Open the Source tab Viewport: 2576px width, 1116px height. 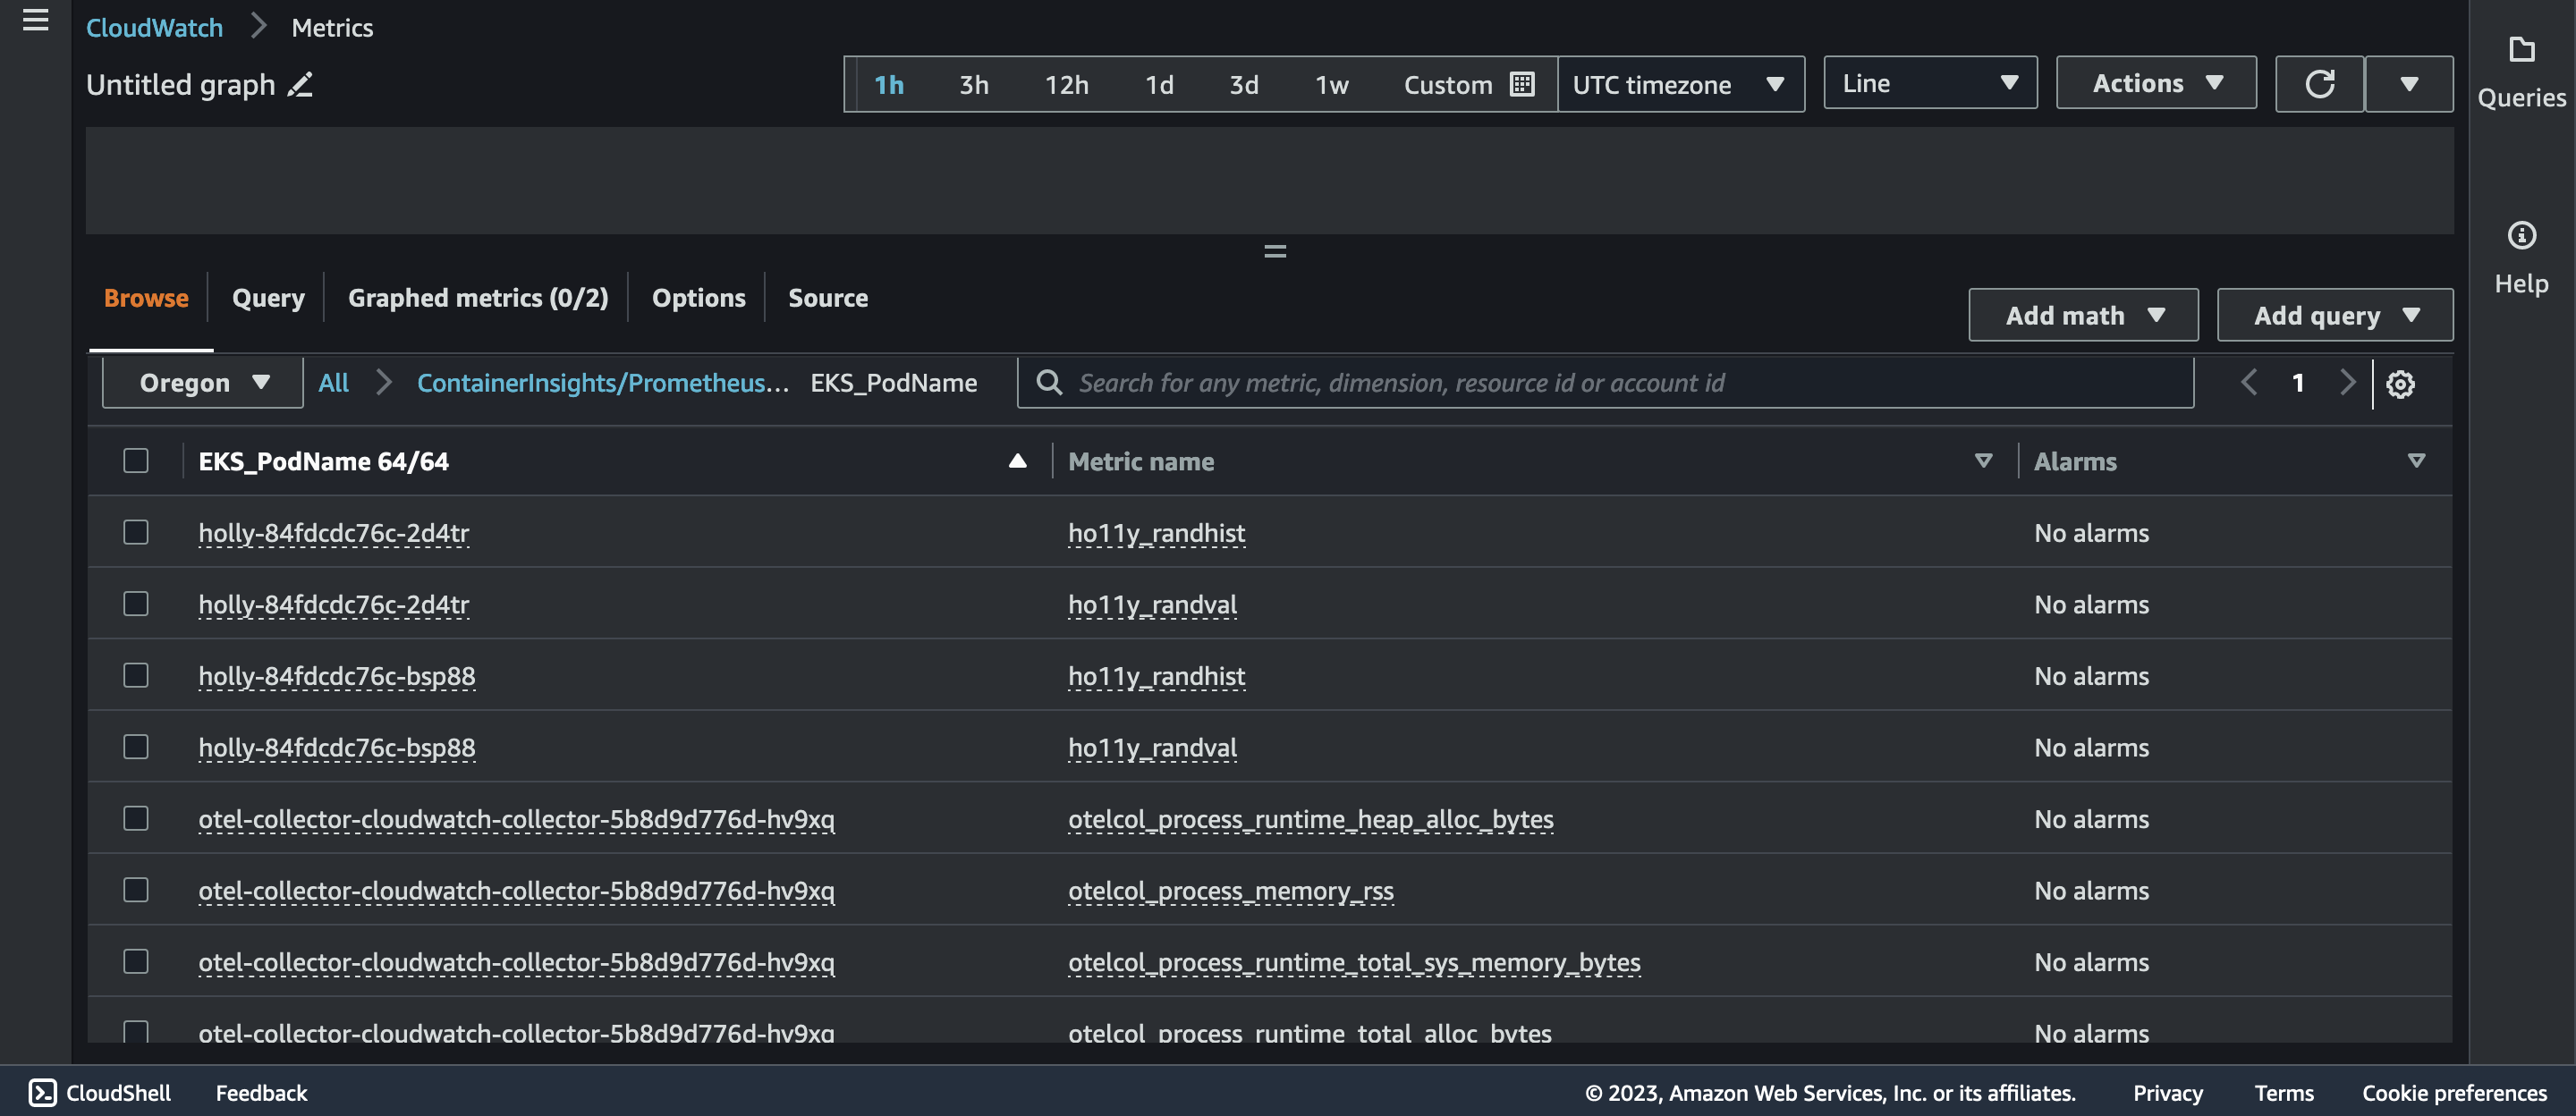tap(827, 298)
